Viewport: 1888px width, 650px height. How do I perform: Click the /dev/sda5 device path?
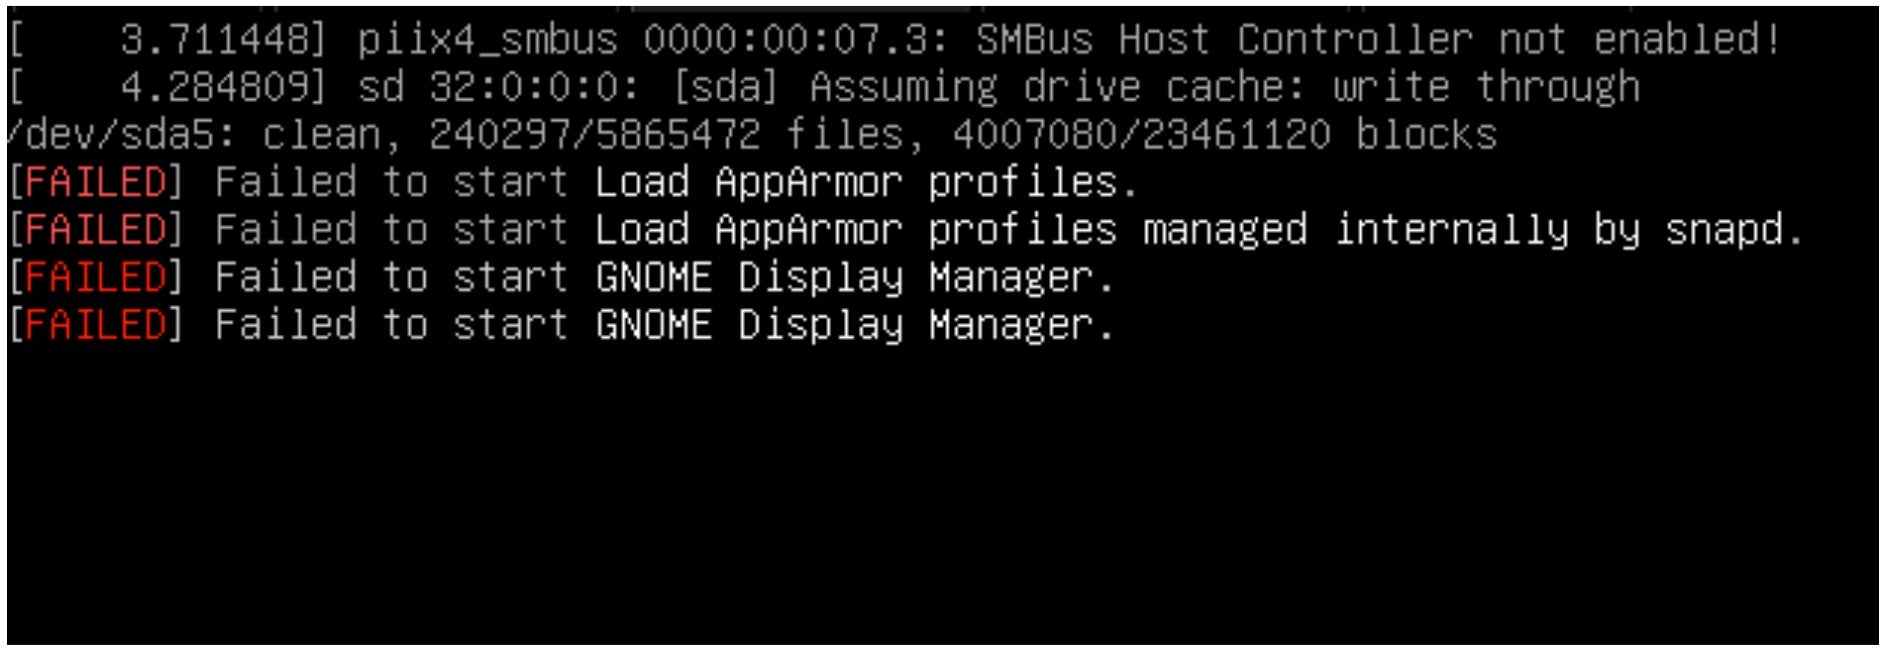tap(118, 135)
